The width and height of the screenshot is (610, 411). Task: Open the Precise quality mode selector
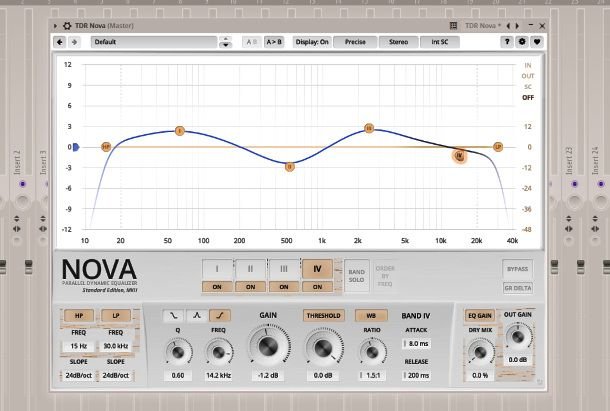click(355, 42)
